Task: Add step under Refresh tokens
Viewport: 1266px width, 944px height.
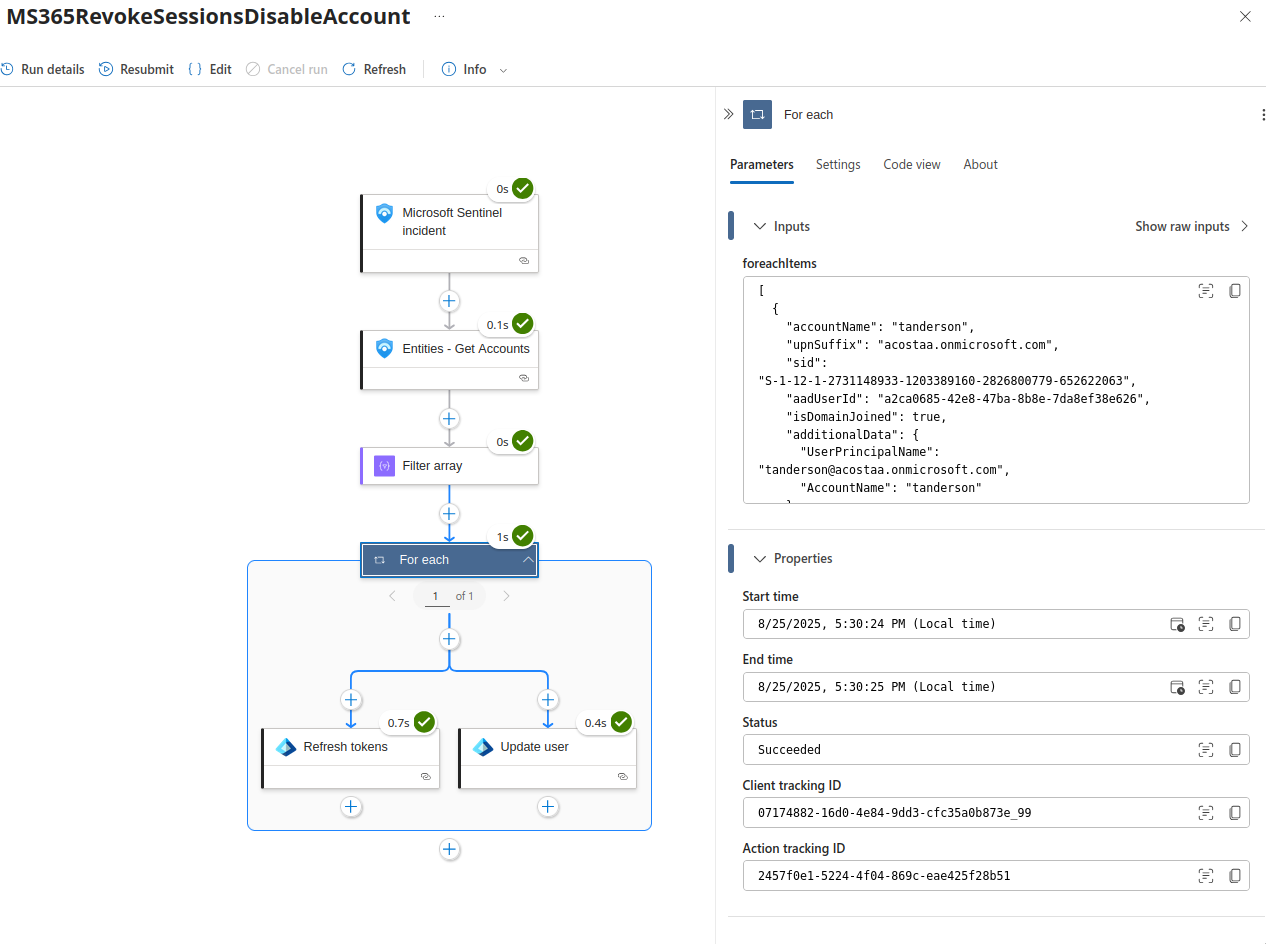Action: tap(351, 807)
